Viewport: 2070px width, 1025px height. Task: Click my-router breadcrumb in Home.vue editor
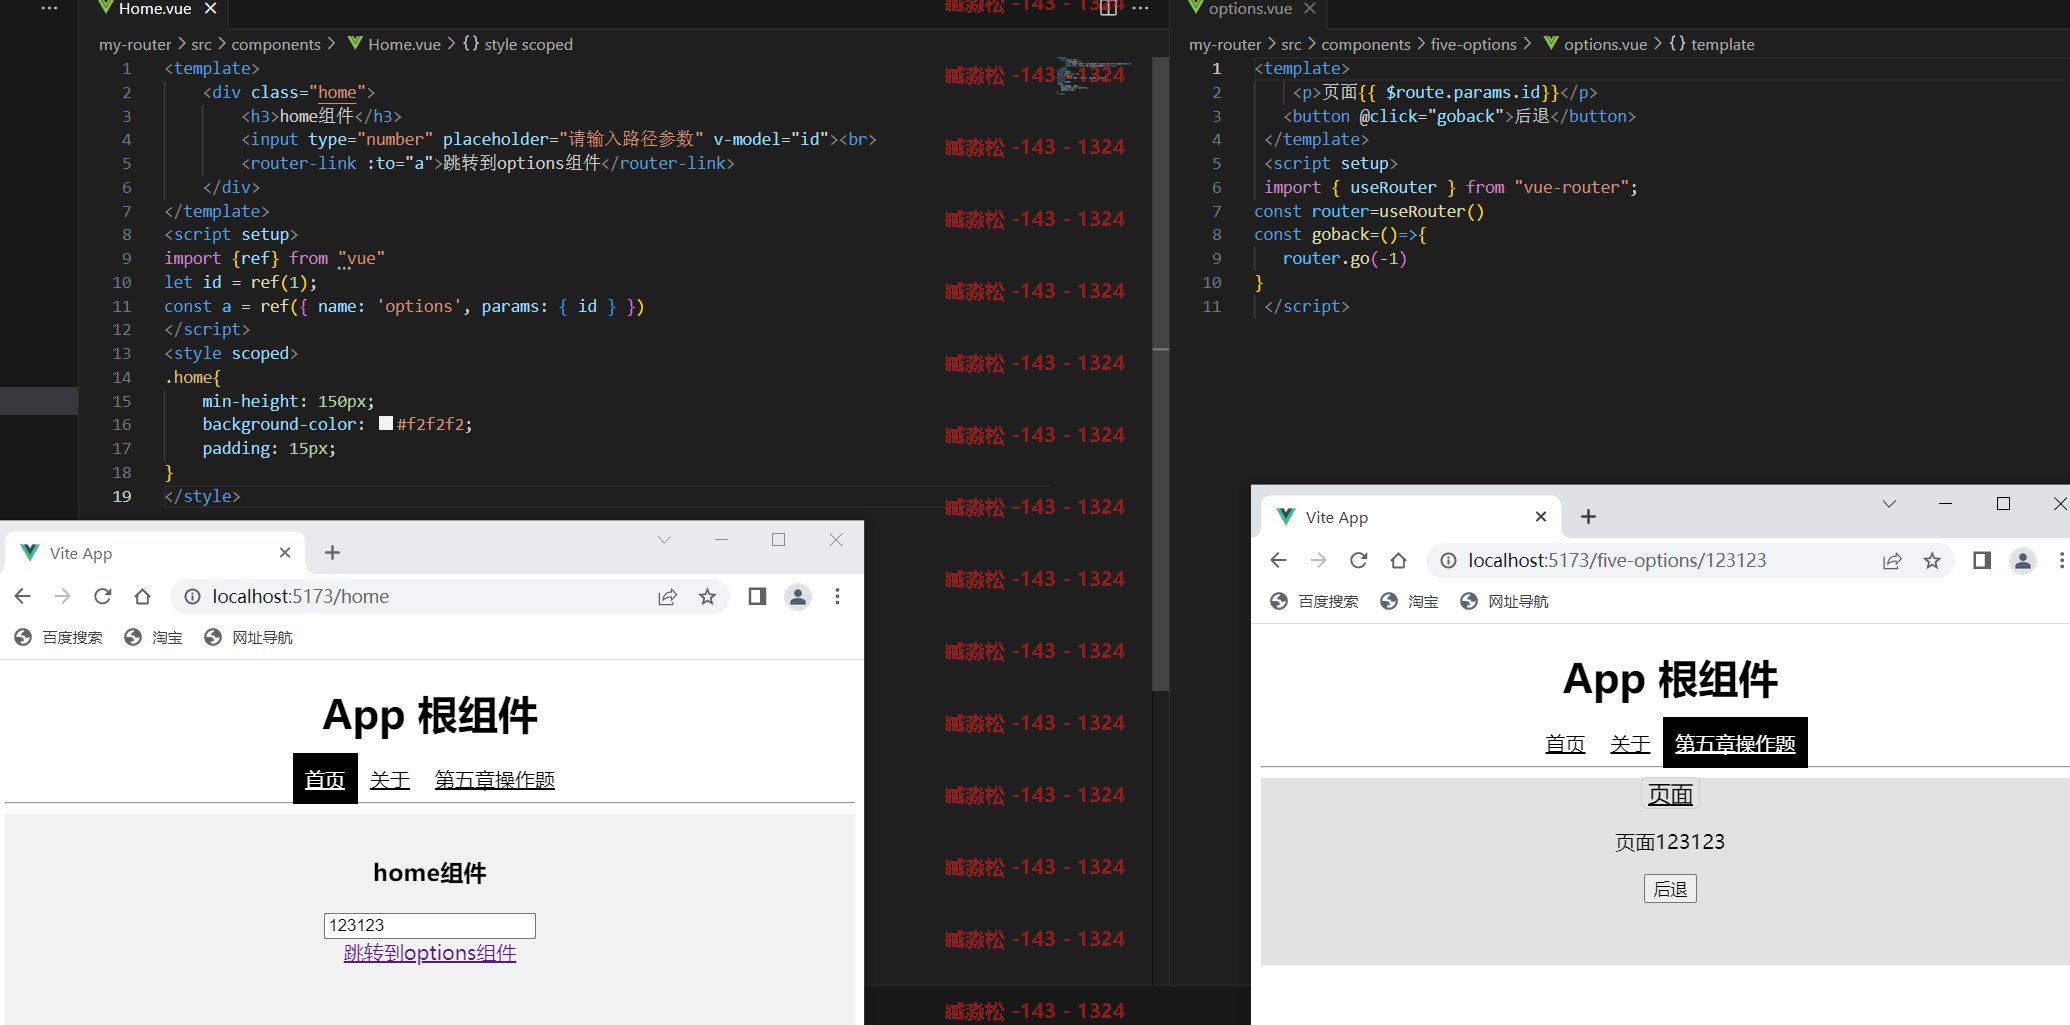point(135,44)
